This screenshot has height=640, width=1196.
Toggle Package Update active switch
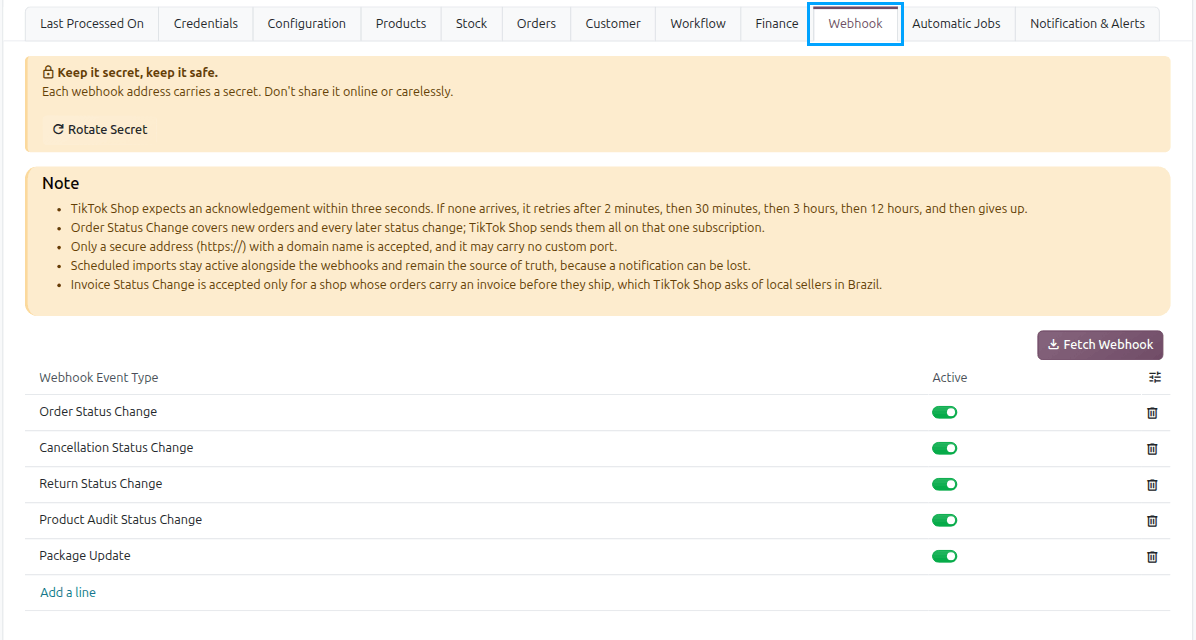click(944, 556)
